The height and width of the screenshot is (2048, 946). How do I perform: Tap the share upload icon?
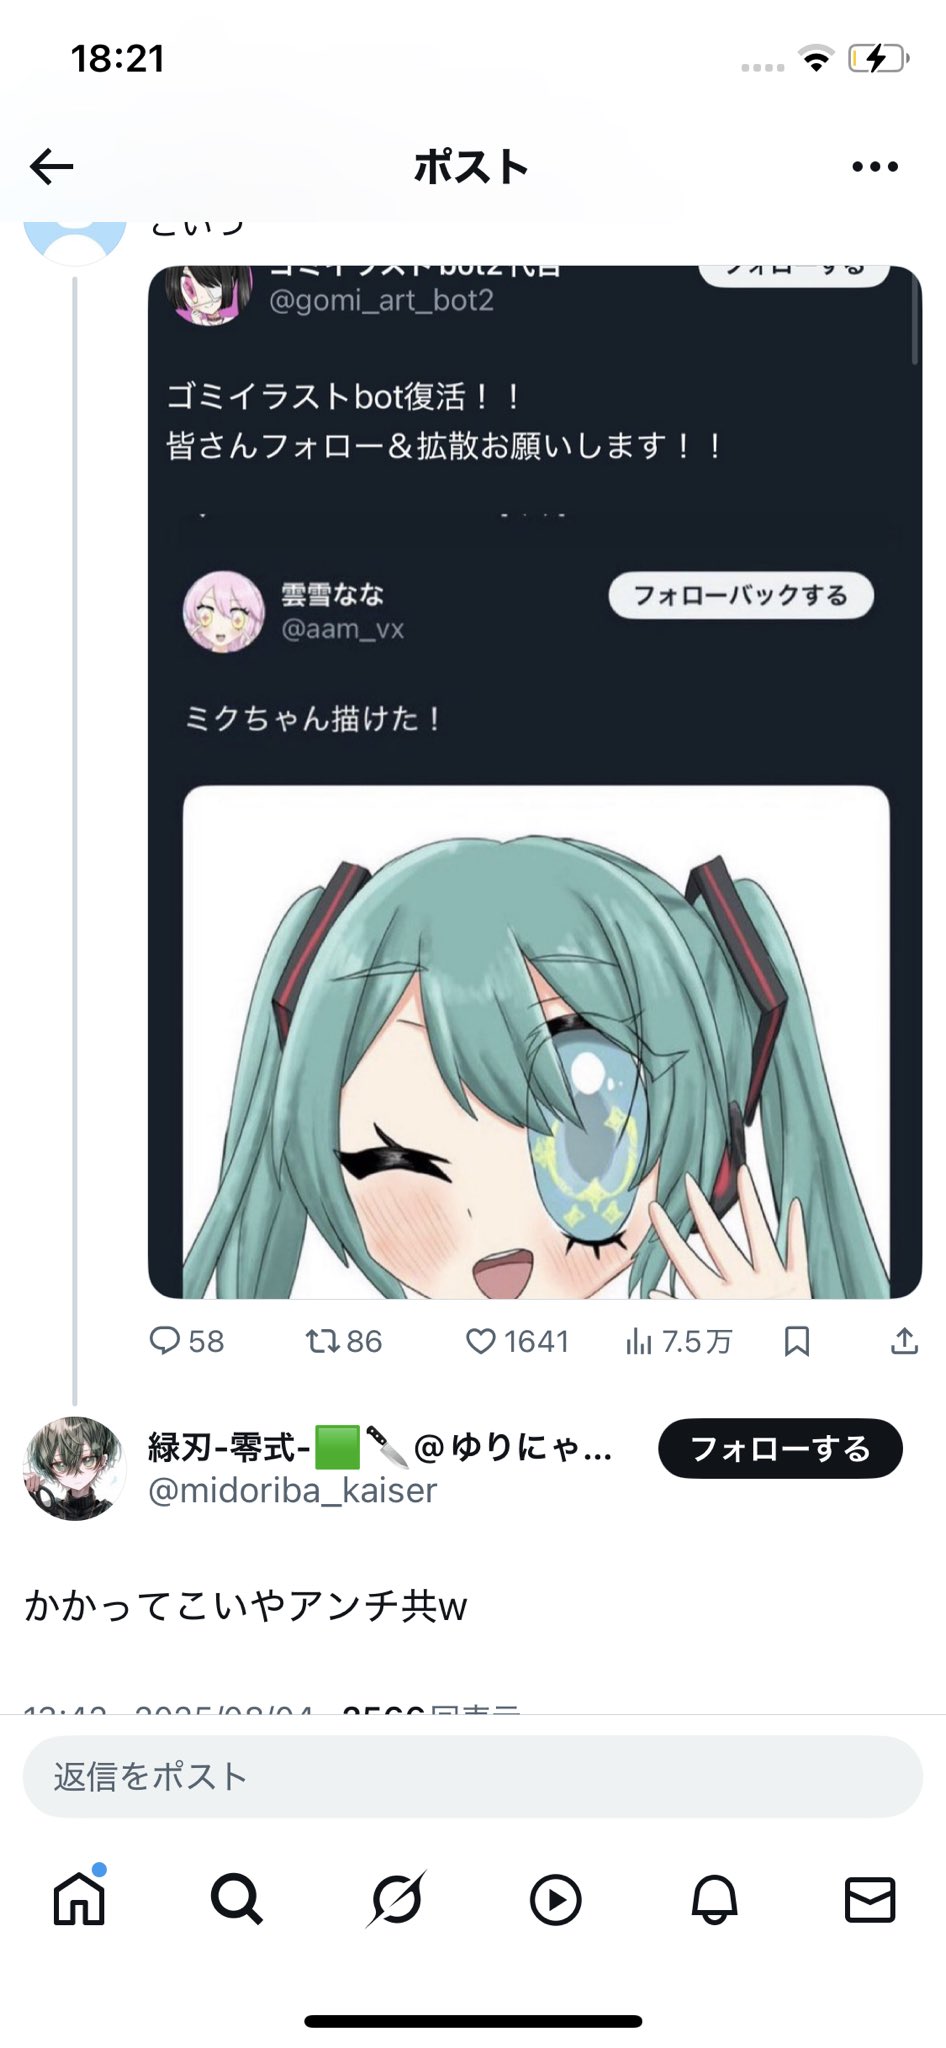pyautogui.click(x=904, y=1340)
